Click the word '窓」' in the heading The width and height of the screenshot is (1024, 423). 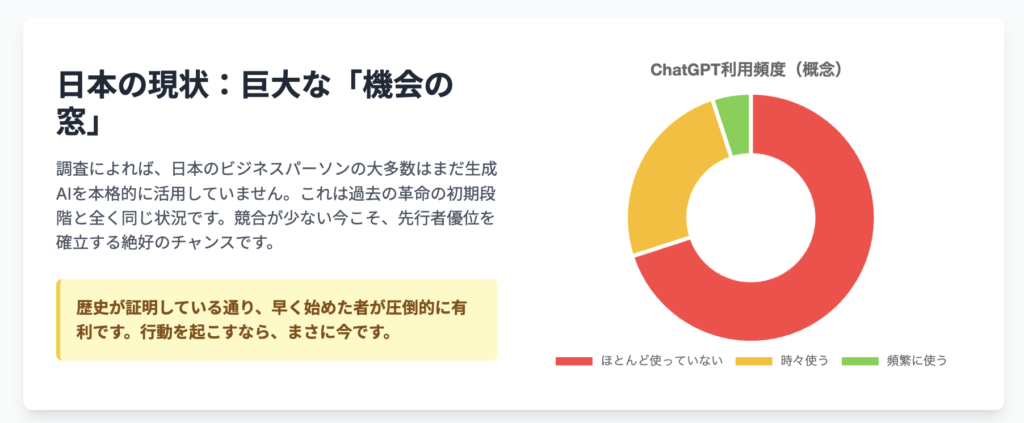tap(78, 122)
